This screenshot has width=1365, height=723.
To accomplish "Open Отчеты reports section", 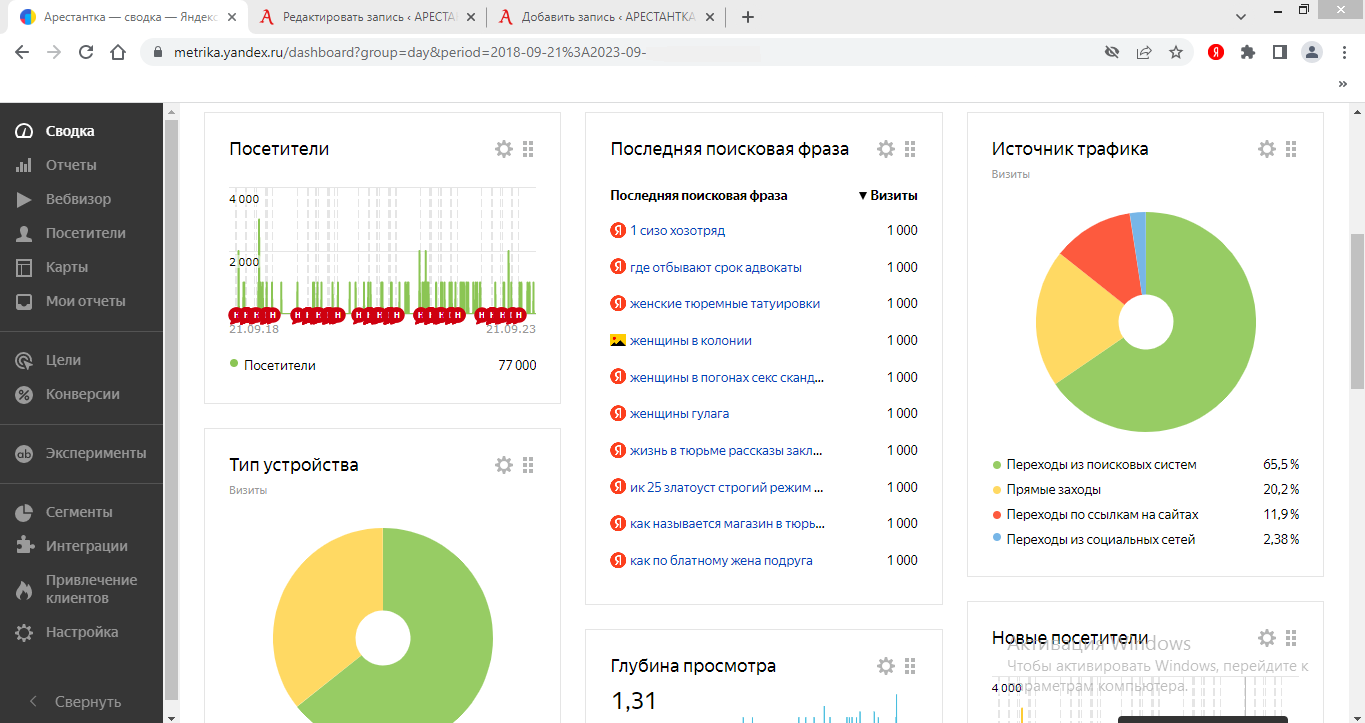I will (70, 165).
